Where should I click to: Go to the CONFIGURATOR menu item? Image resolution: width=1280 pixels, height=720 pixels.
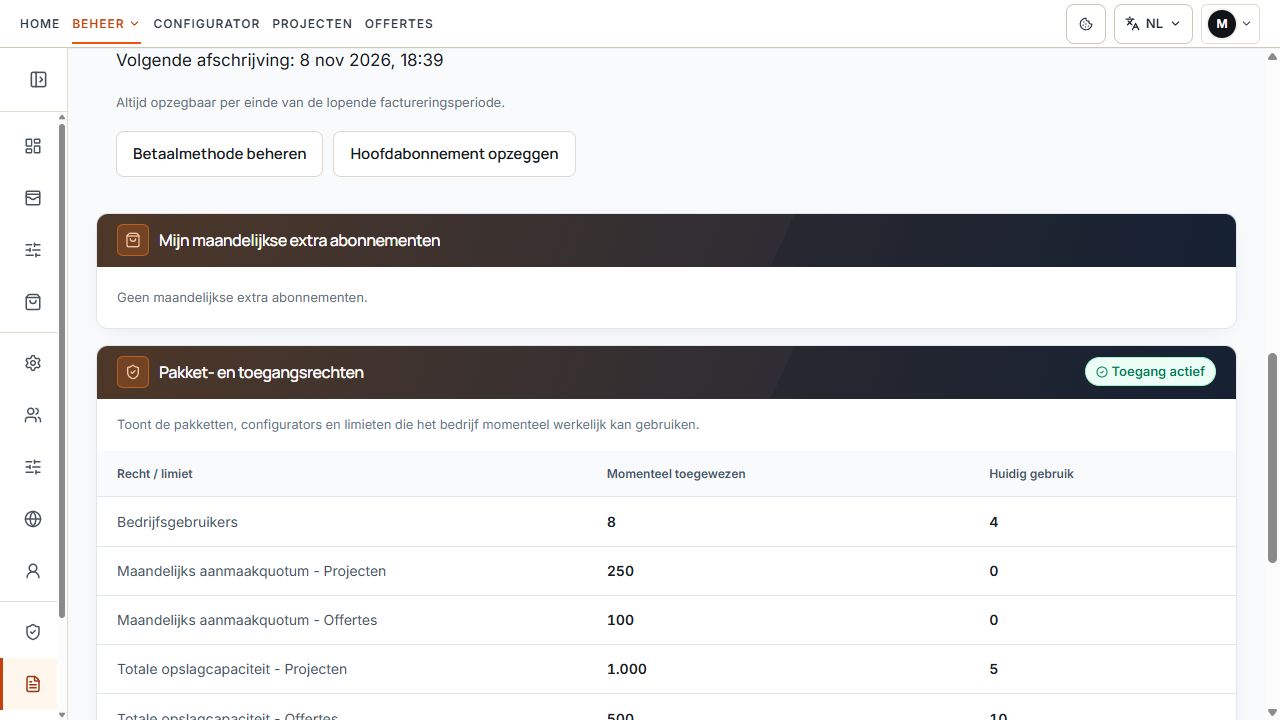207,24
